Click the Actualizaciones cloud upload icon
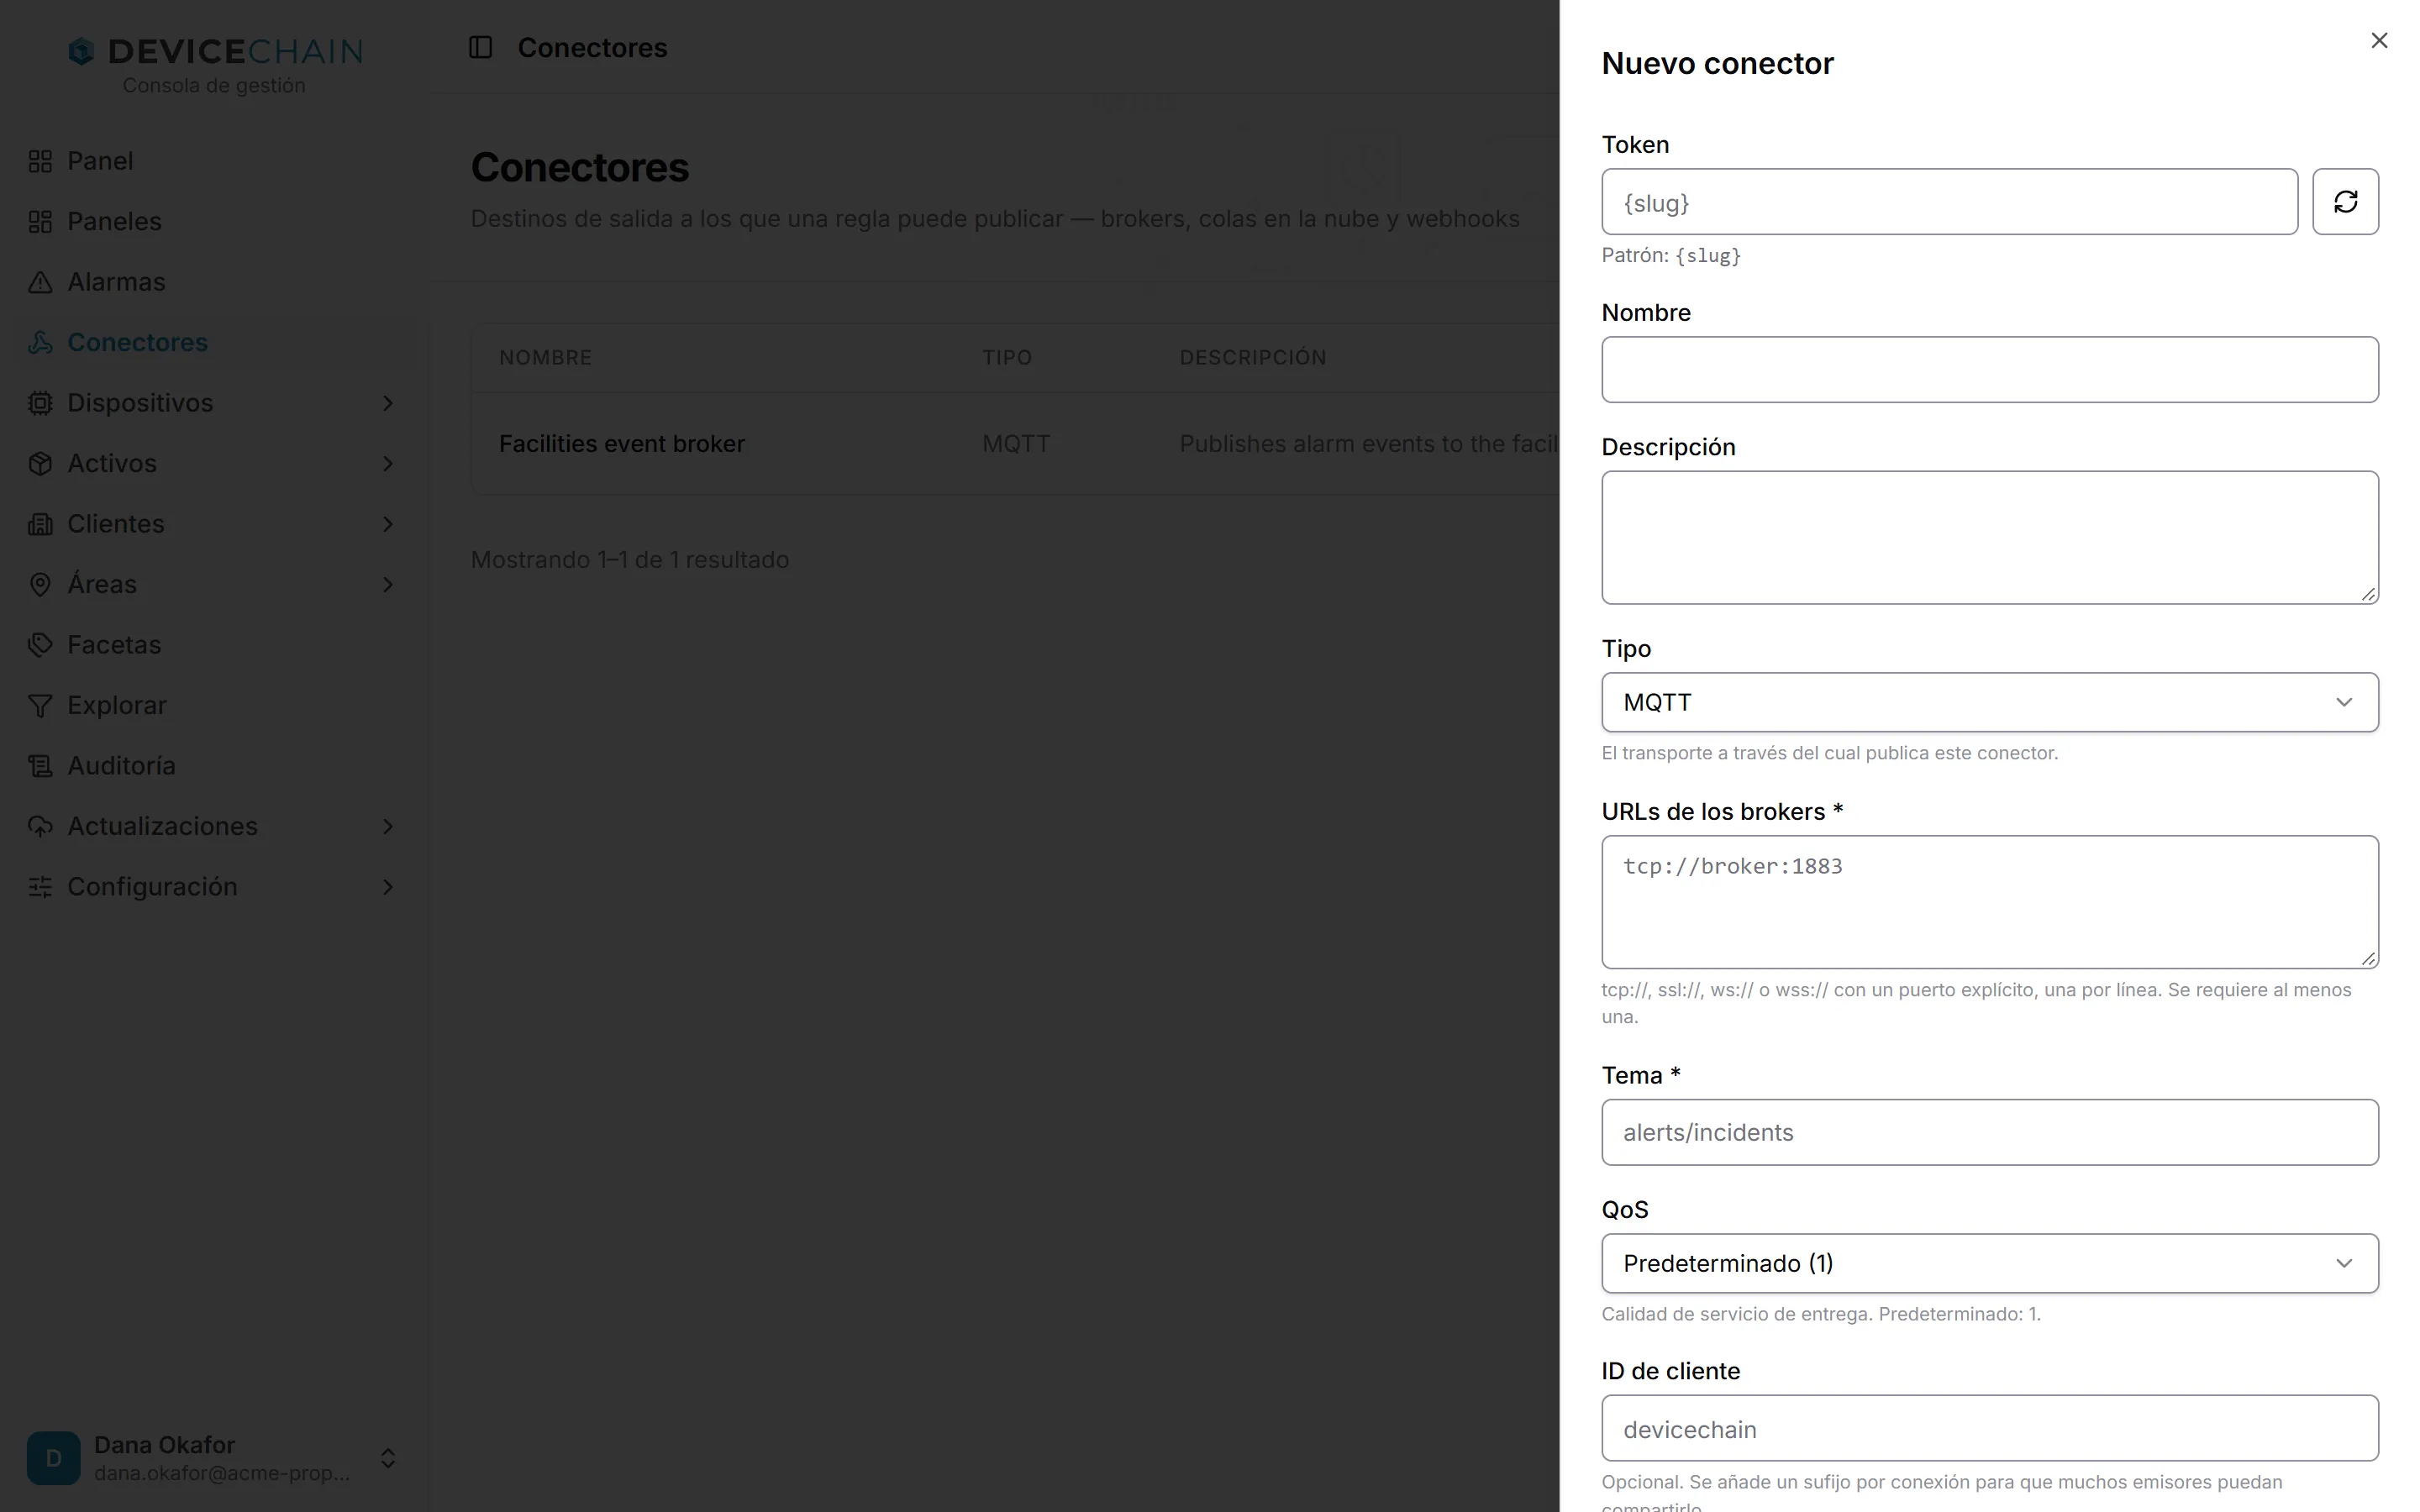This screenshot has height=1512, width=2420. tap(40, 826)
